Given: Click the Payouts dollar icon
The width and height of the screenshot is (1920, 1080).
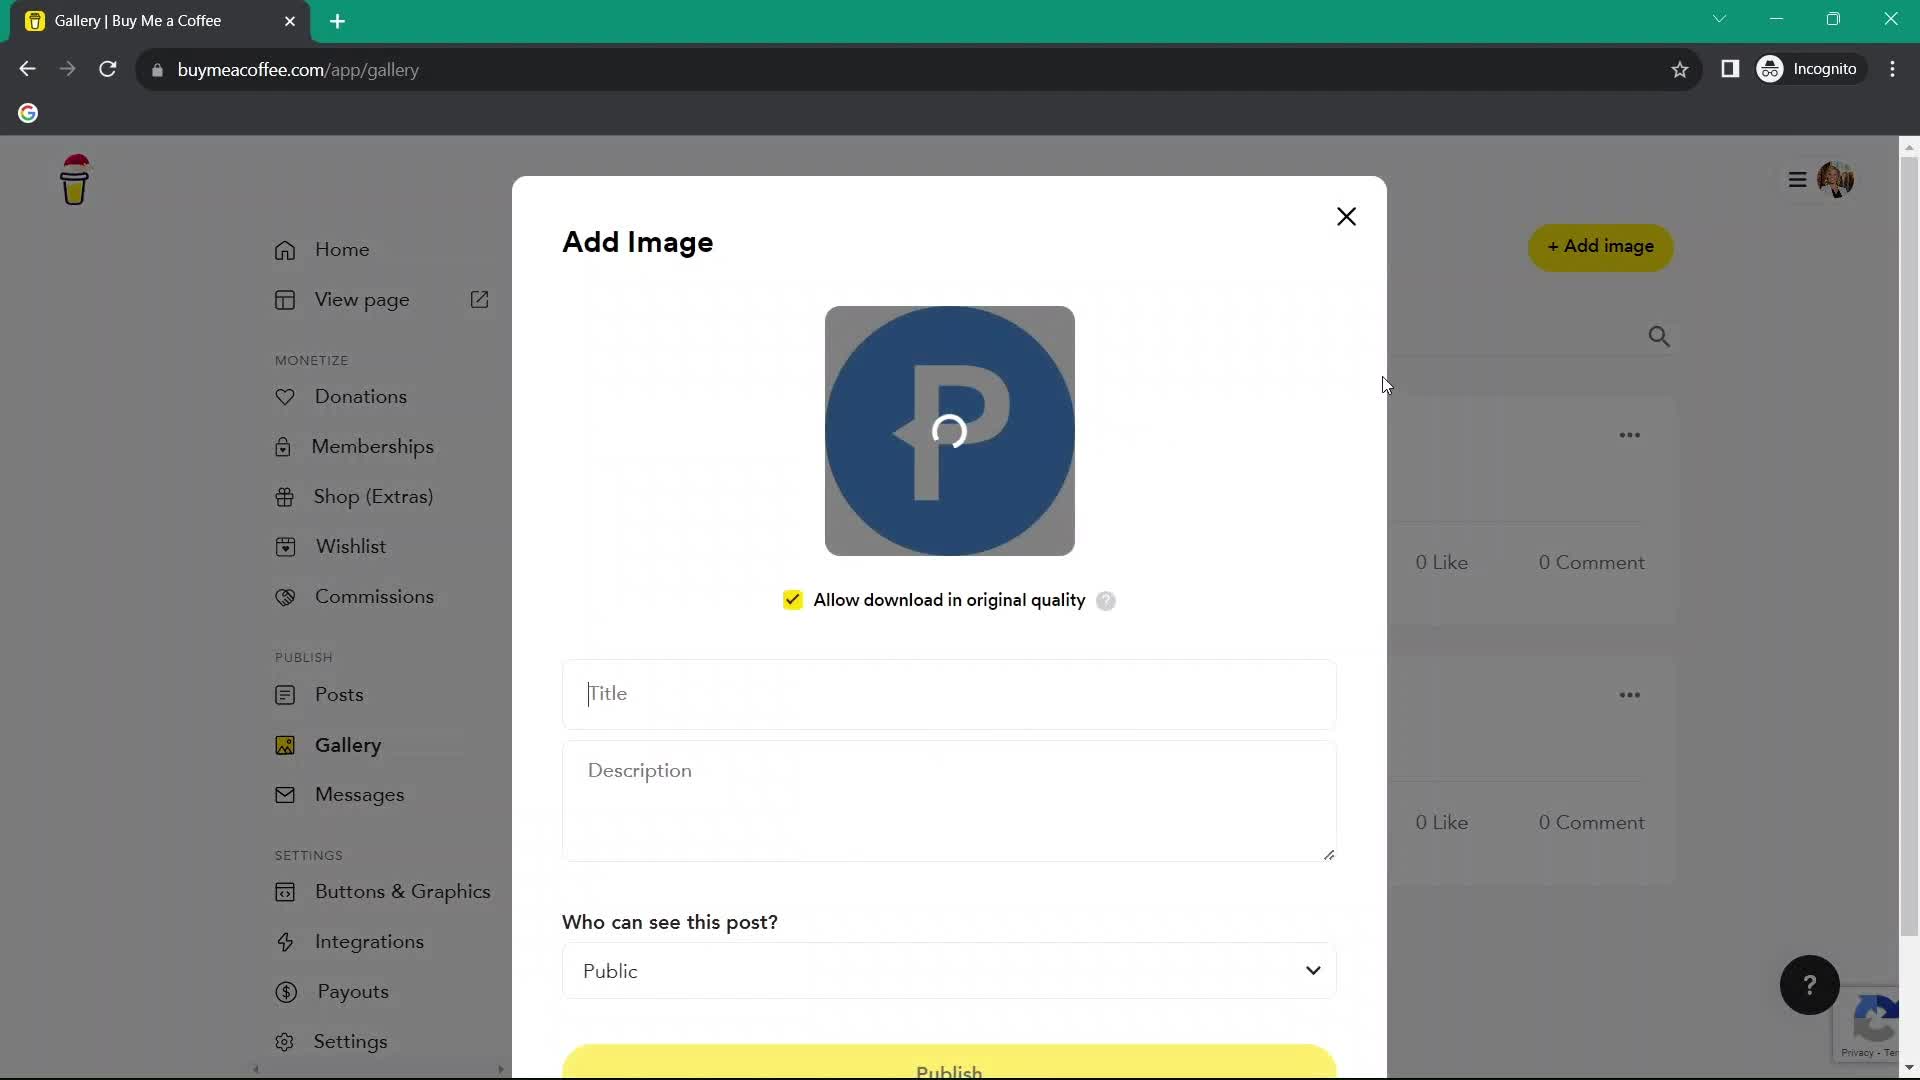Looking at the screenshot, I should 286,992.
